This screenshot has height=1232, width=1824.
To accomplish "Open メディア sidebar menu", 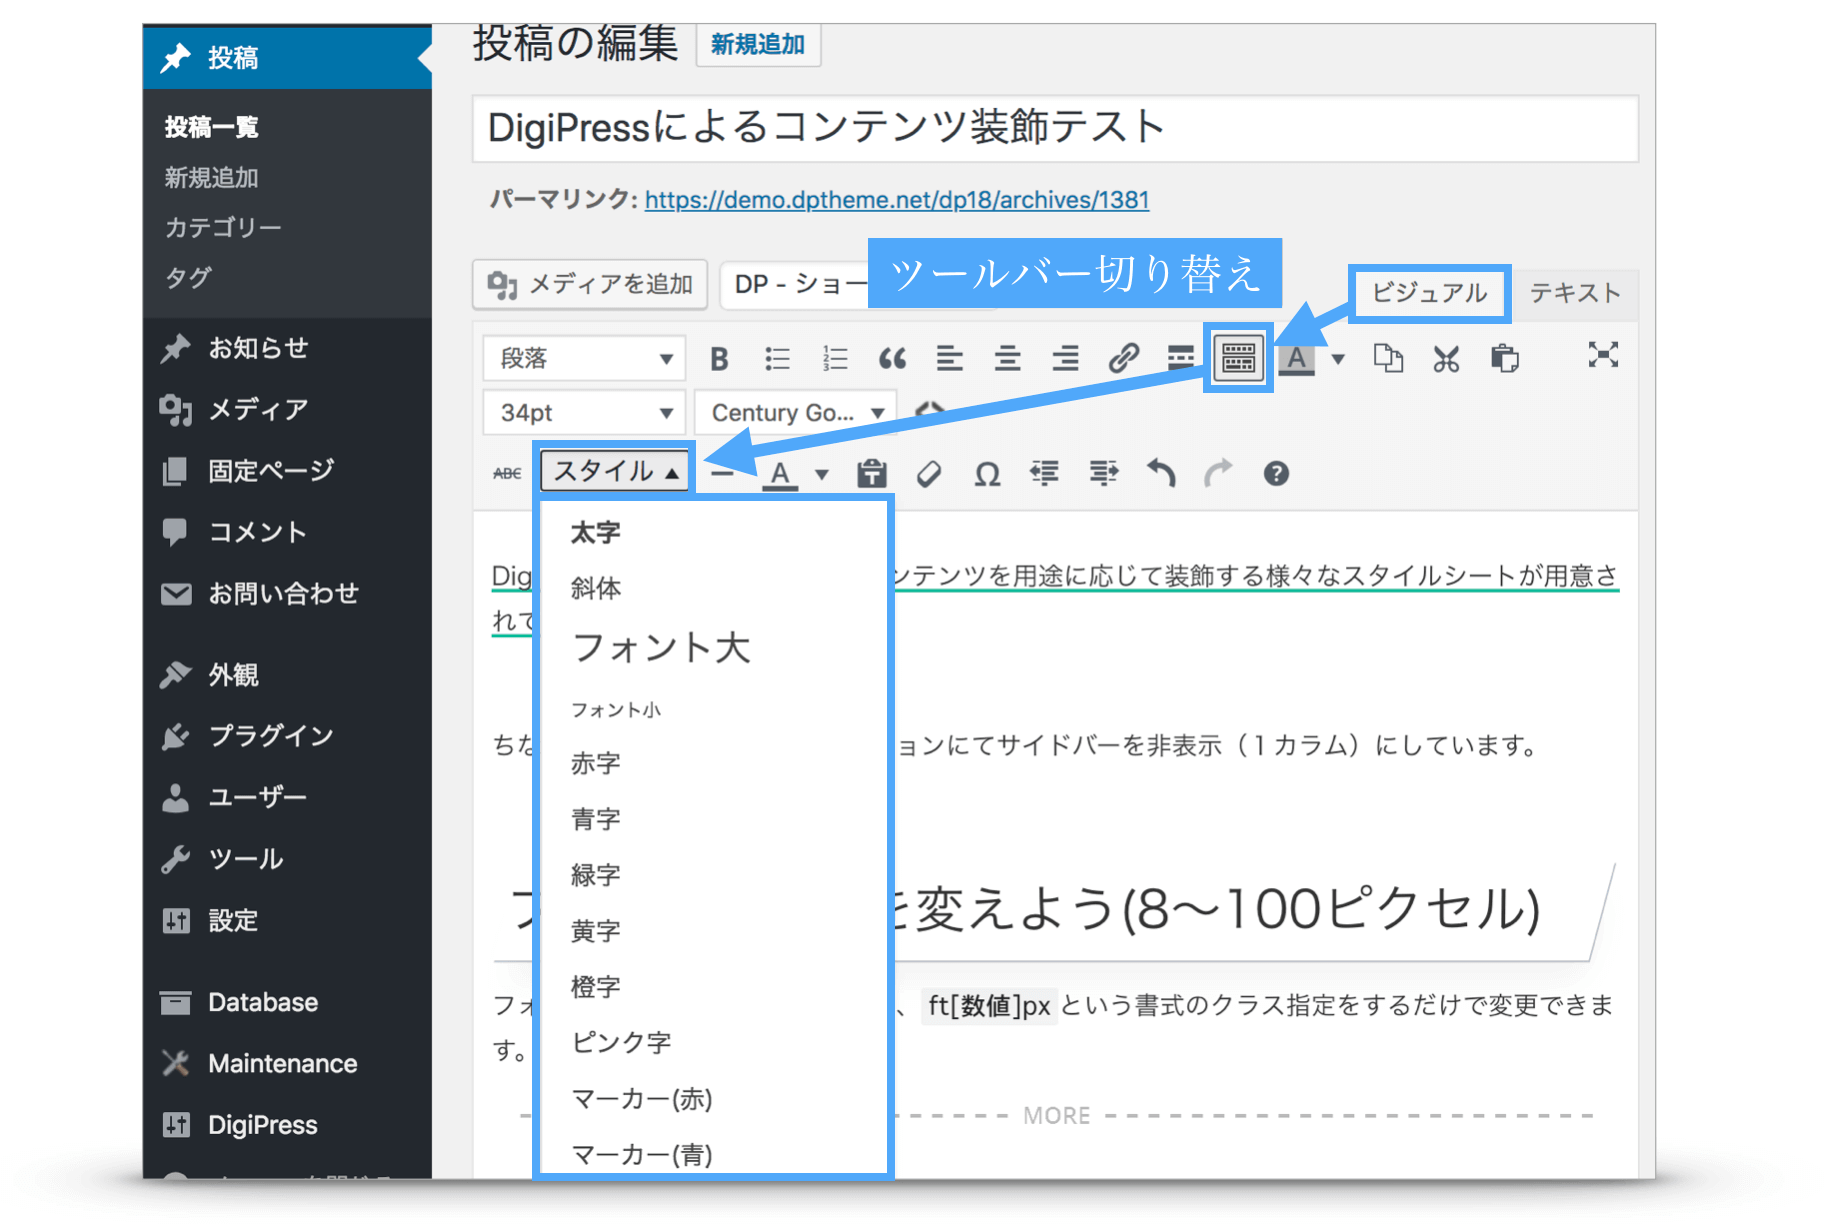I will click(x=287, y=409).
